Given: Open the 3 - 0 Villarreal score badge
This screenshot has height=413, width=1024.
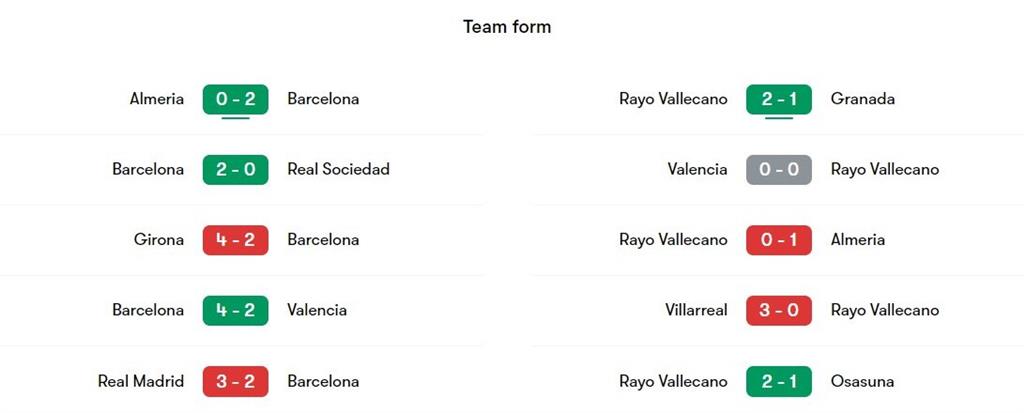Looking at the screenshot, I should [x=779, y=310].
